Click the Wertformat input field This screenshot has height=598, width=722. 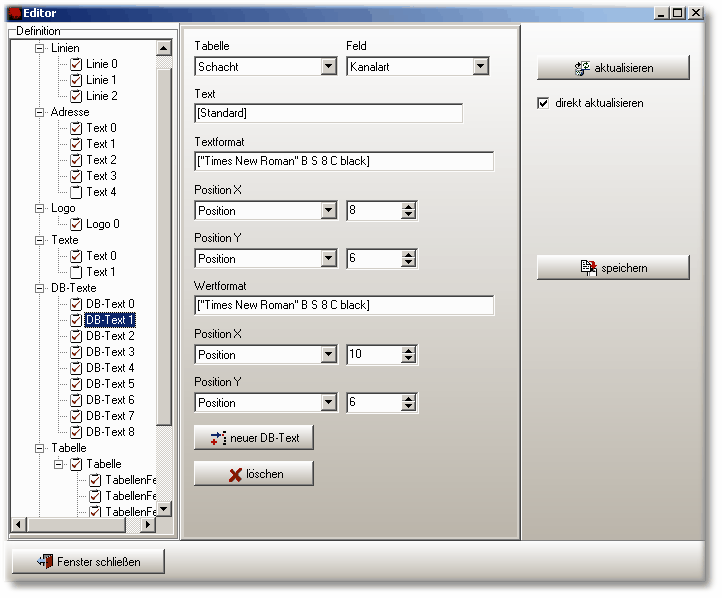tap(344, 305)
